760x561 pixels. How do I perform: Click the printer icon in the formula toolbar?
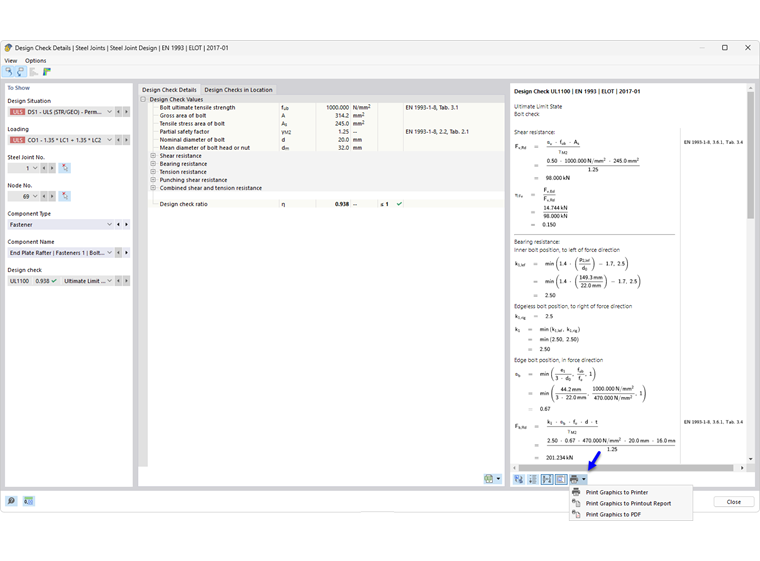574,479
